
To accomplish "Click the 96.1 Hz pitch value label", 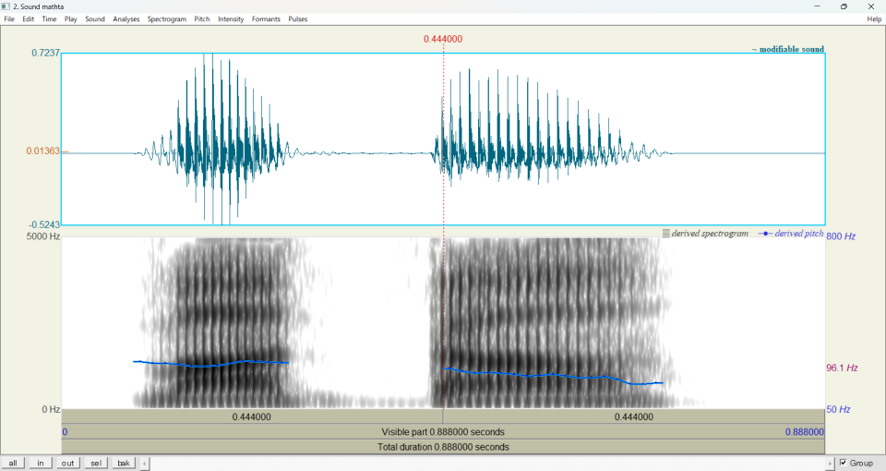I will 842,368.
